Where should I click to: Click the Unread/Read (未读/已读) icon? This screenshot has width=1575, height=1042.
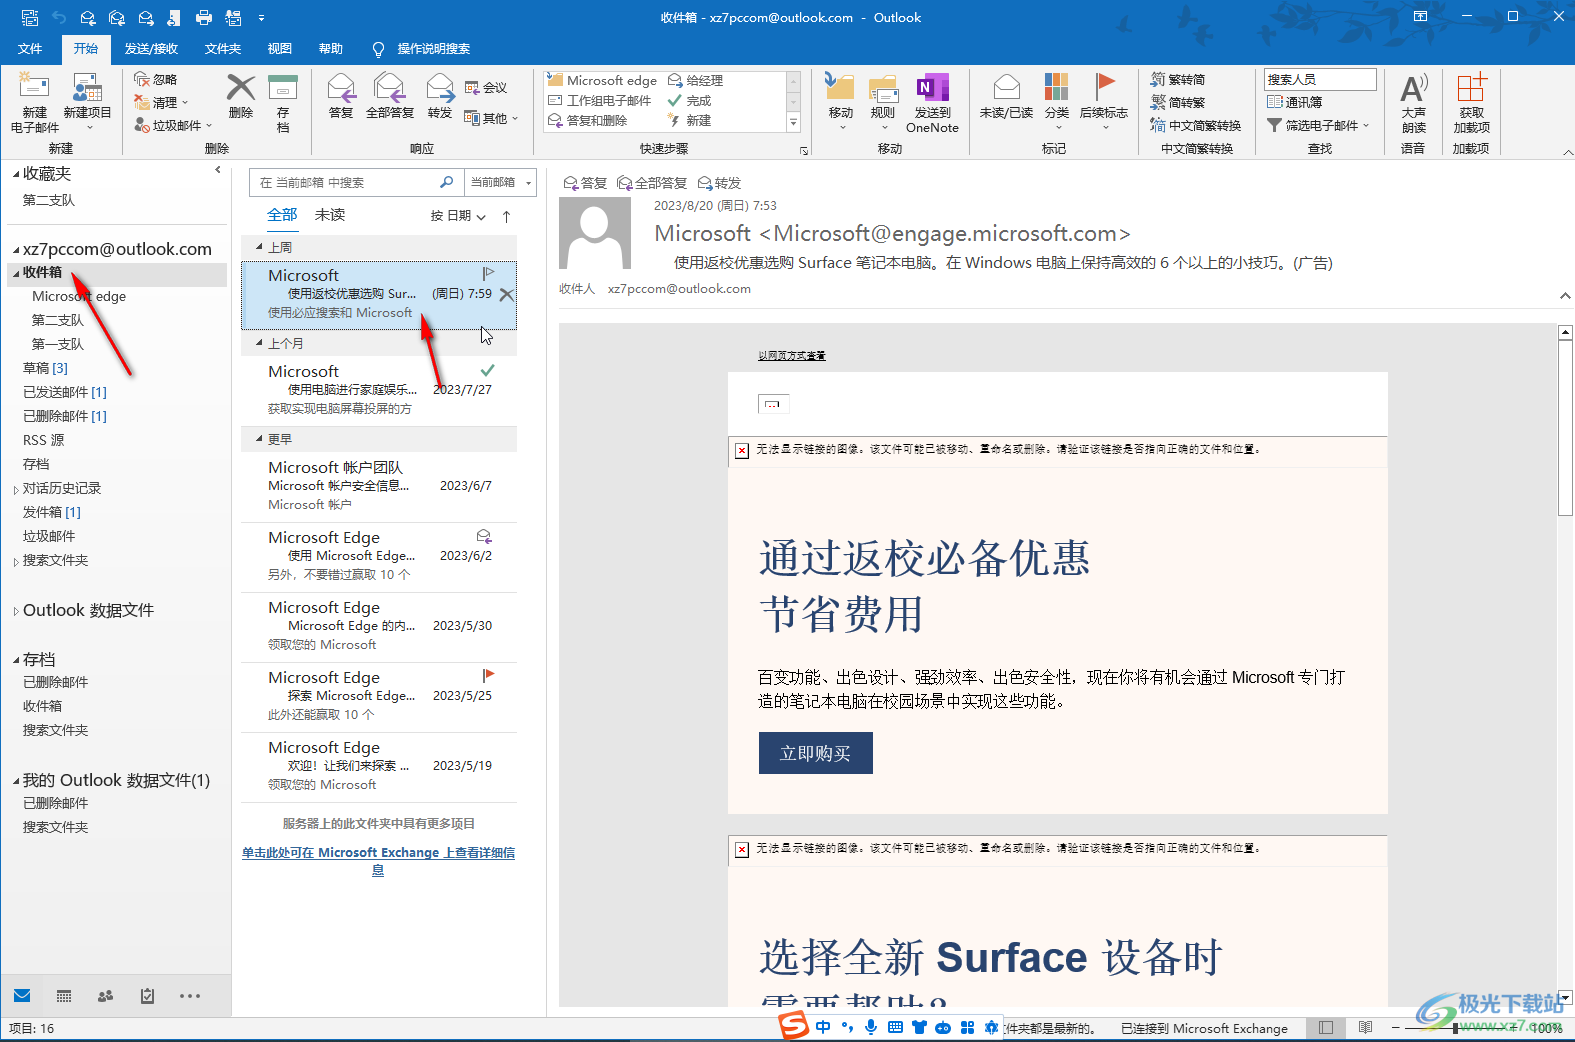point(1007,88)
